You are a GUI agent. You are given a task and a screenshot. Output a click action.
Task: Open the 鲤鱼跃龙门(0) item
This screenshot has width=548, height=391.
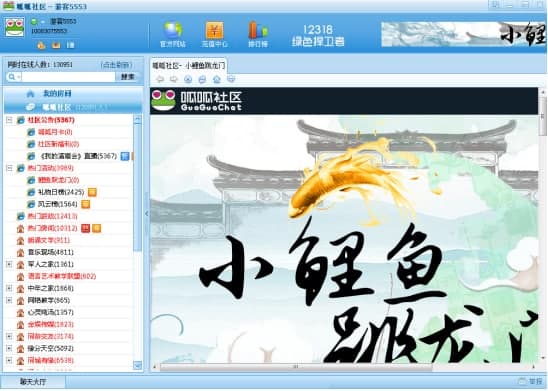point(58,180)
